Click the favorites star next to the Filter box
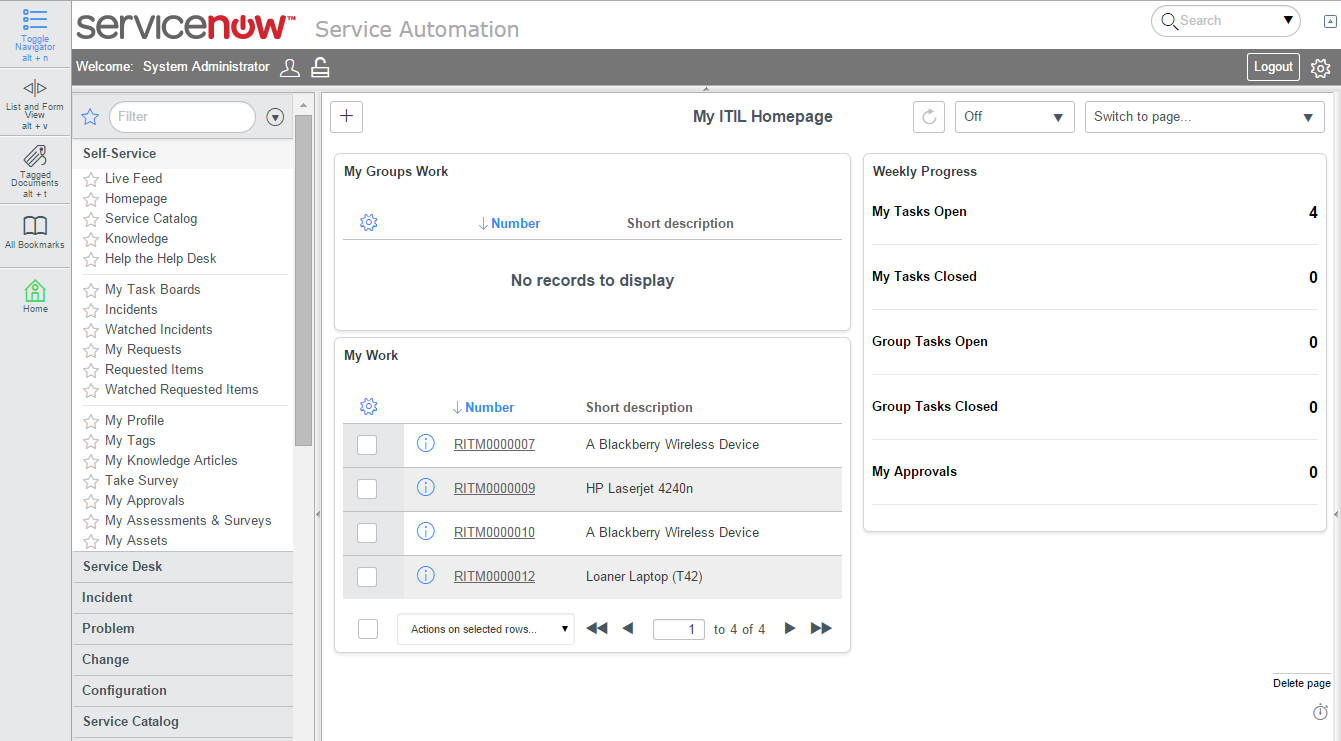 point(90,117)
